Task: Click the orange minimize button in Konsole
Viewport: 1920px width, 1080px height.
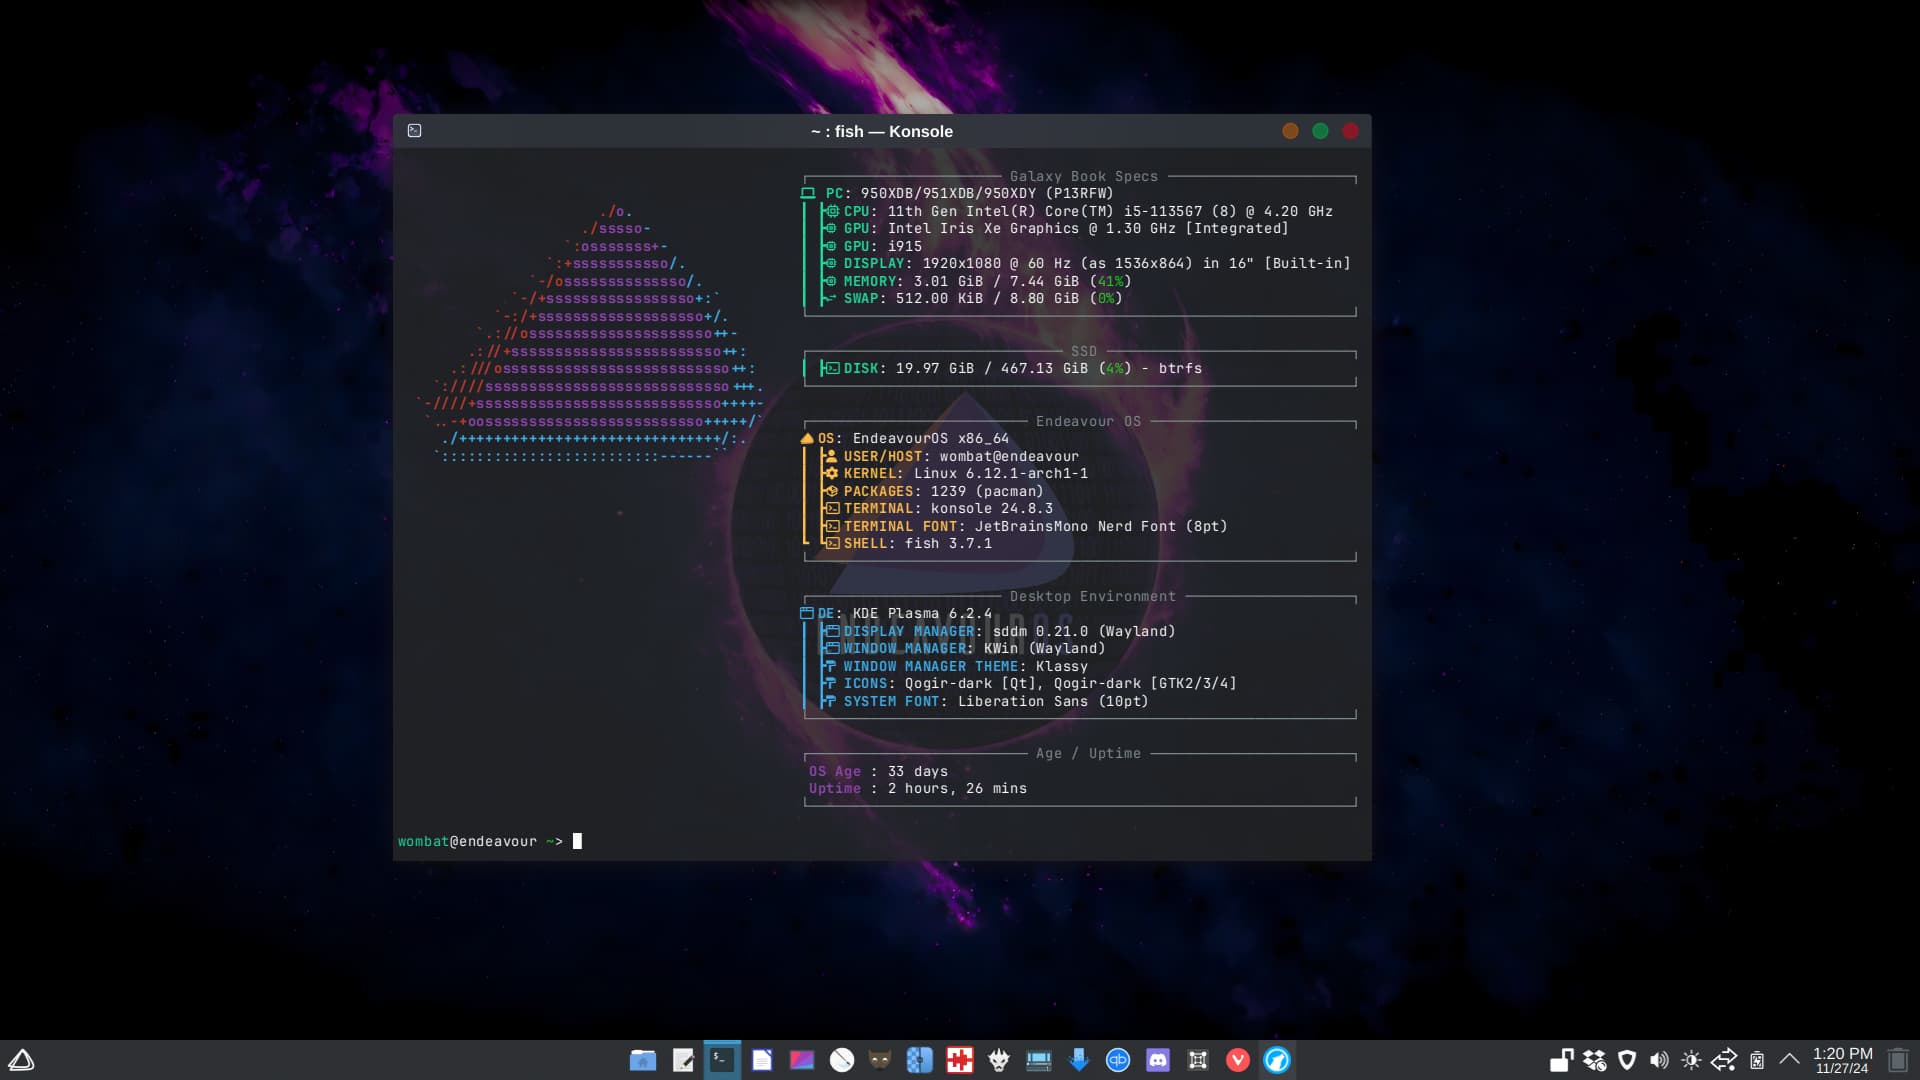Action: click(x=1290, y=131)
